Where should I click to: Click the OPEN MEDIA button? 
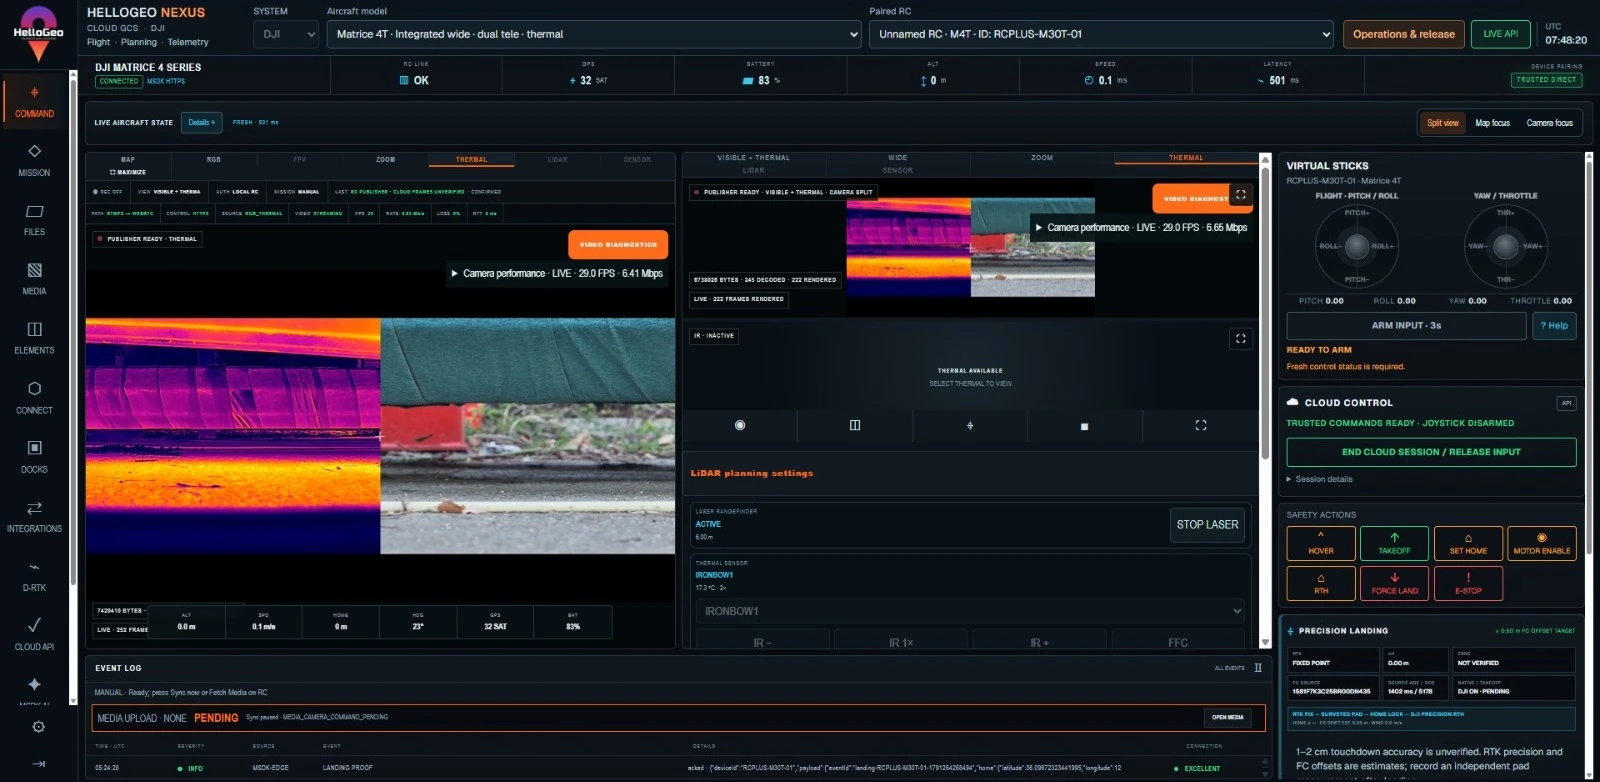point(1227,717)
